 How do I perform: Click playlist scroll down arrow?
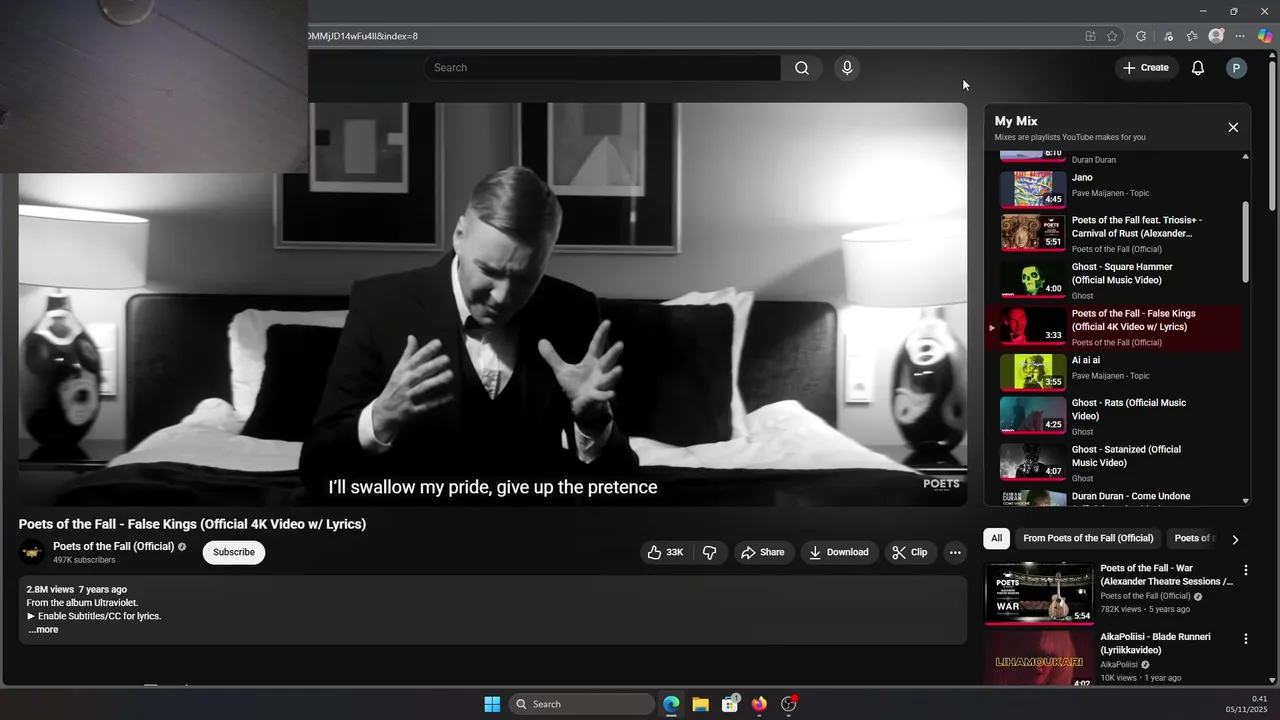coord(1245,501)
